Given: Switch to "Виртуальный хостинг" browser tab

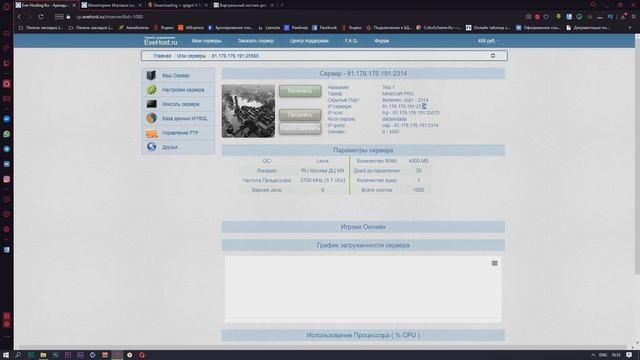Looking at the screenshot, I should coord(244,5).
